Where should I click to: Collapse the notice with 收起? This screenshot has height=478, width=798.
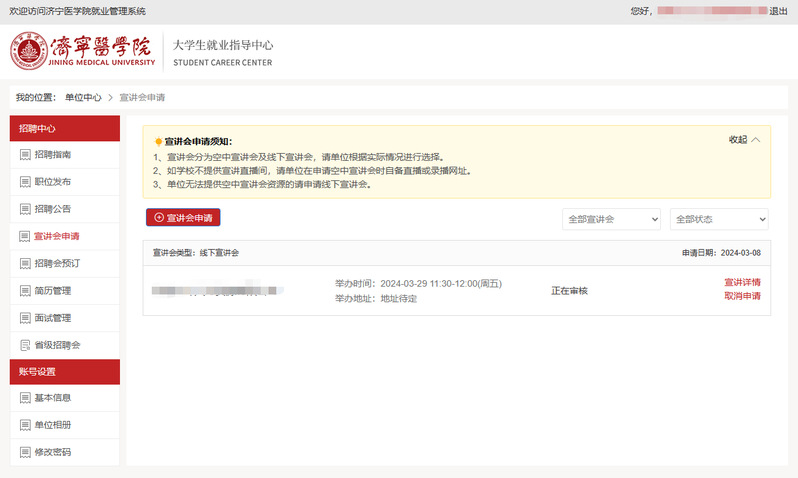pyautogui.click(x=744, y=140)
